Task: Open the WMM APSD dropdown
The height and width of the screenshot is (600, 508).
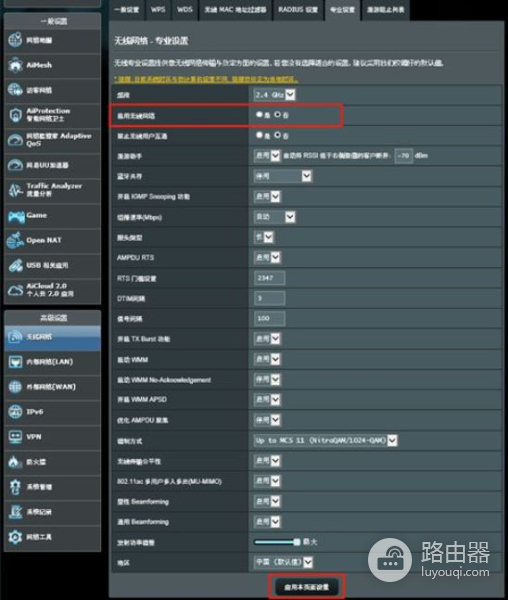Action: 267,399
